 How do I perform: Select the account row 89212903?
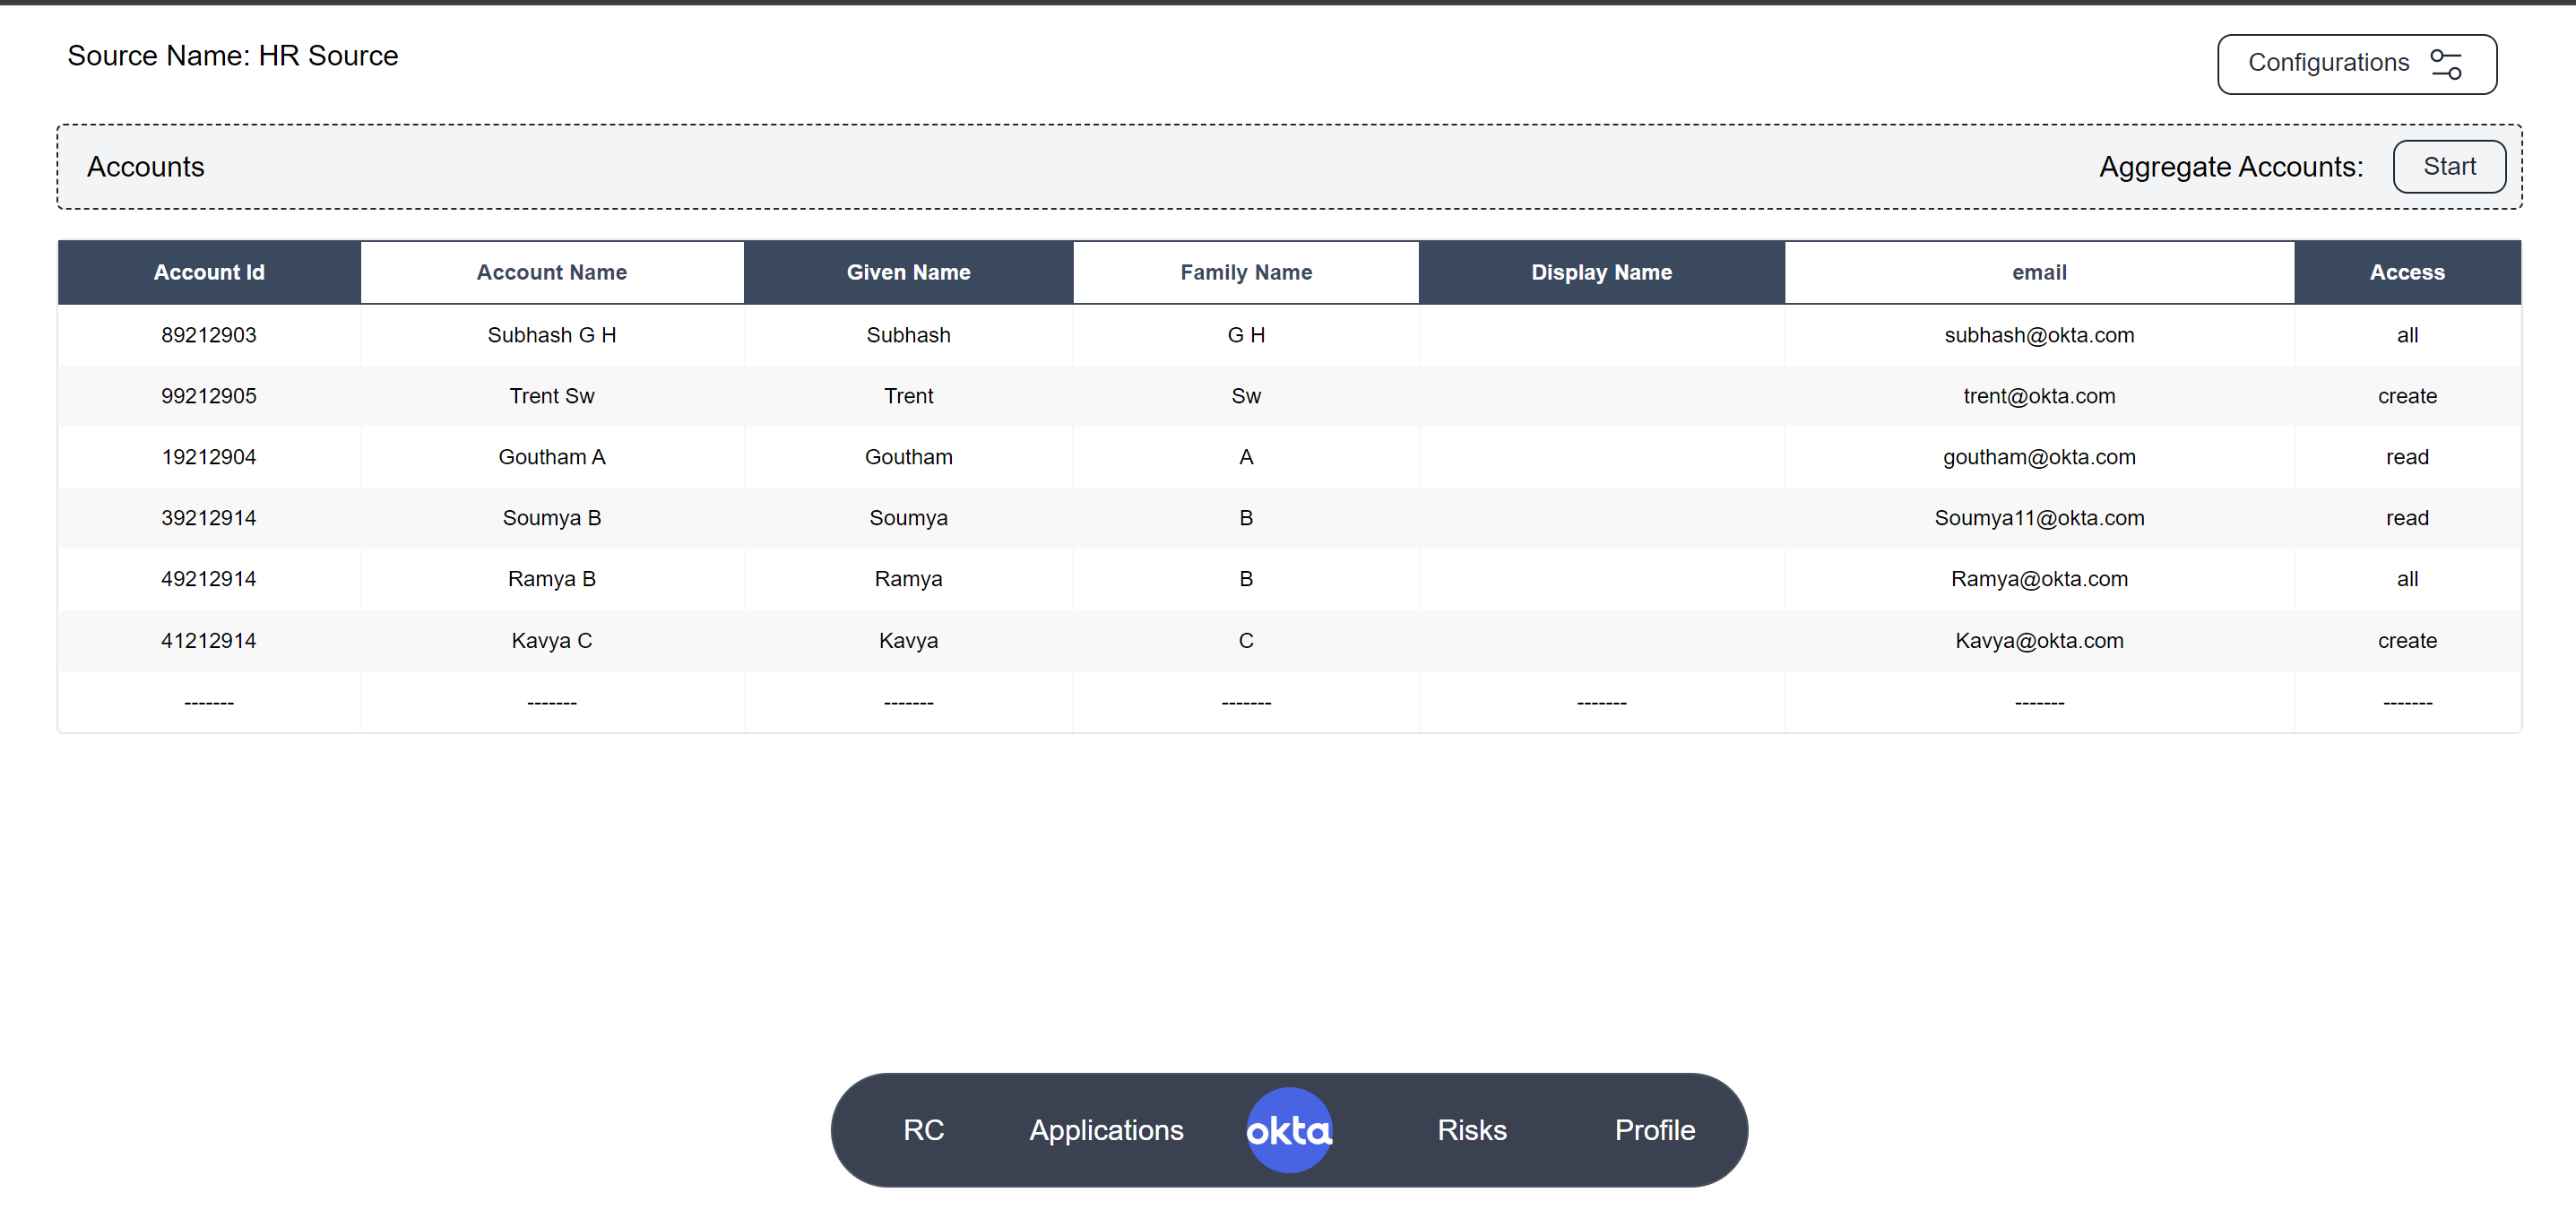point(209,335)
